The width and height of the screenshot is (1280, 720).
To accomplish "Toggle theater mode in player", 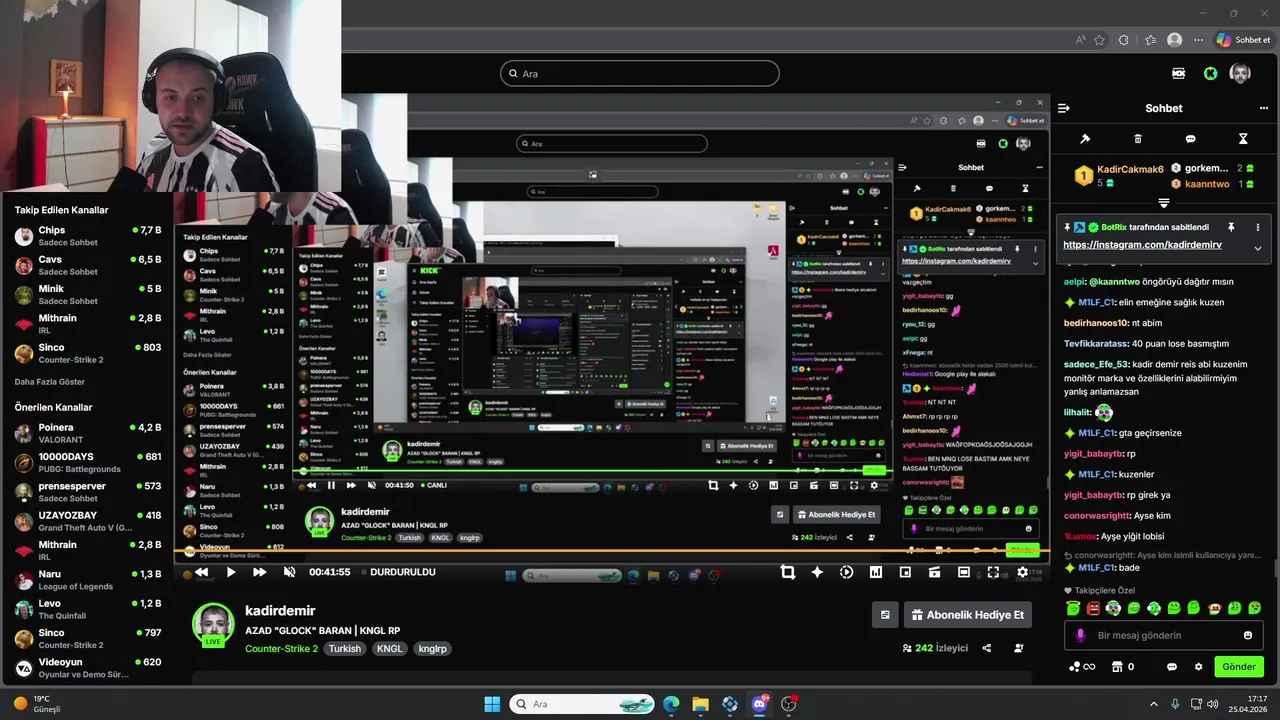I will [x=963, y=572].
